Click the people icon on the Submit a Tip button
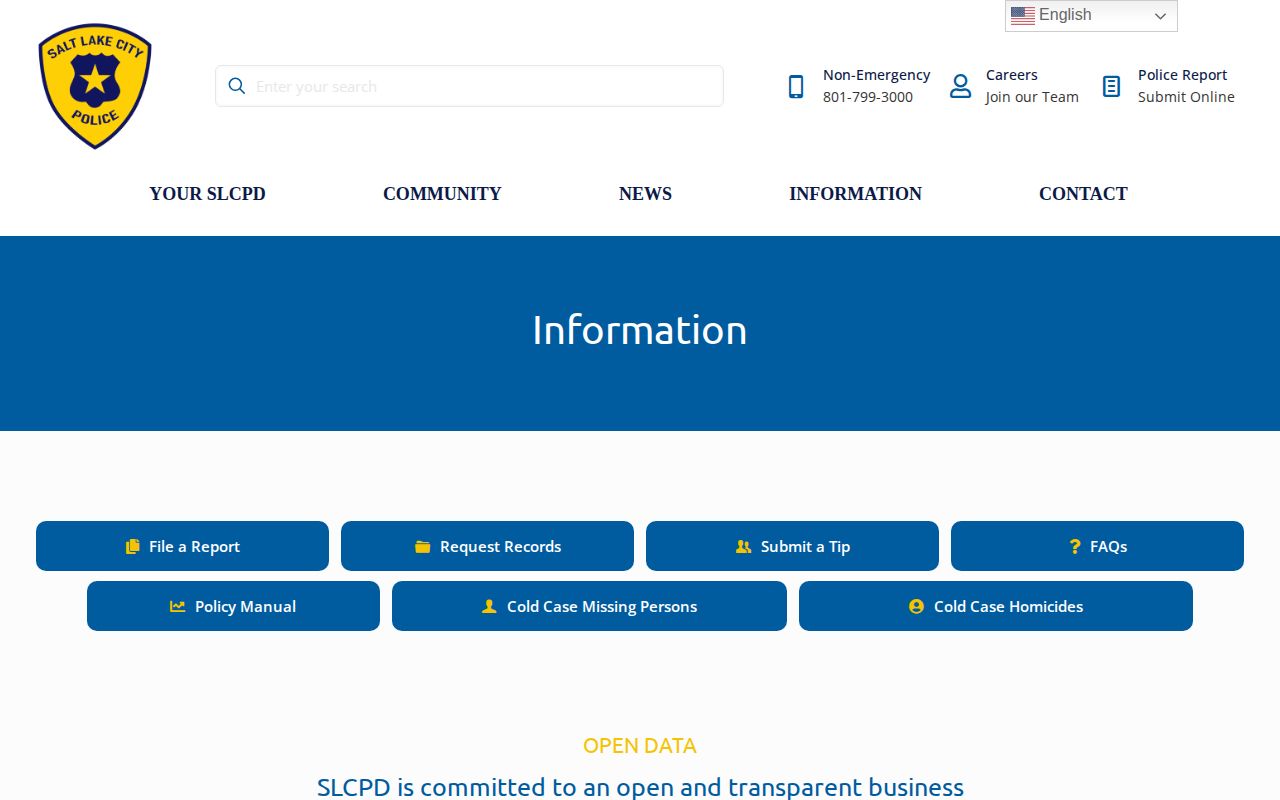Image resolution: width=1280 pixels, height=800 pixels. point(743,546)
